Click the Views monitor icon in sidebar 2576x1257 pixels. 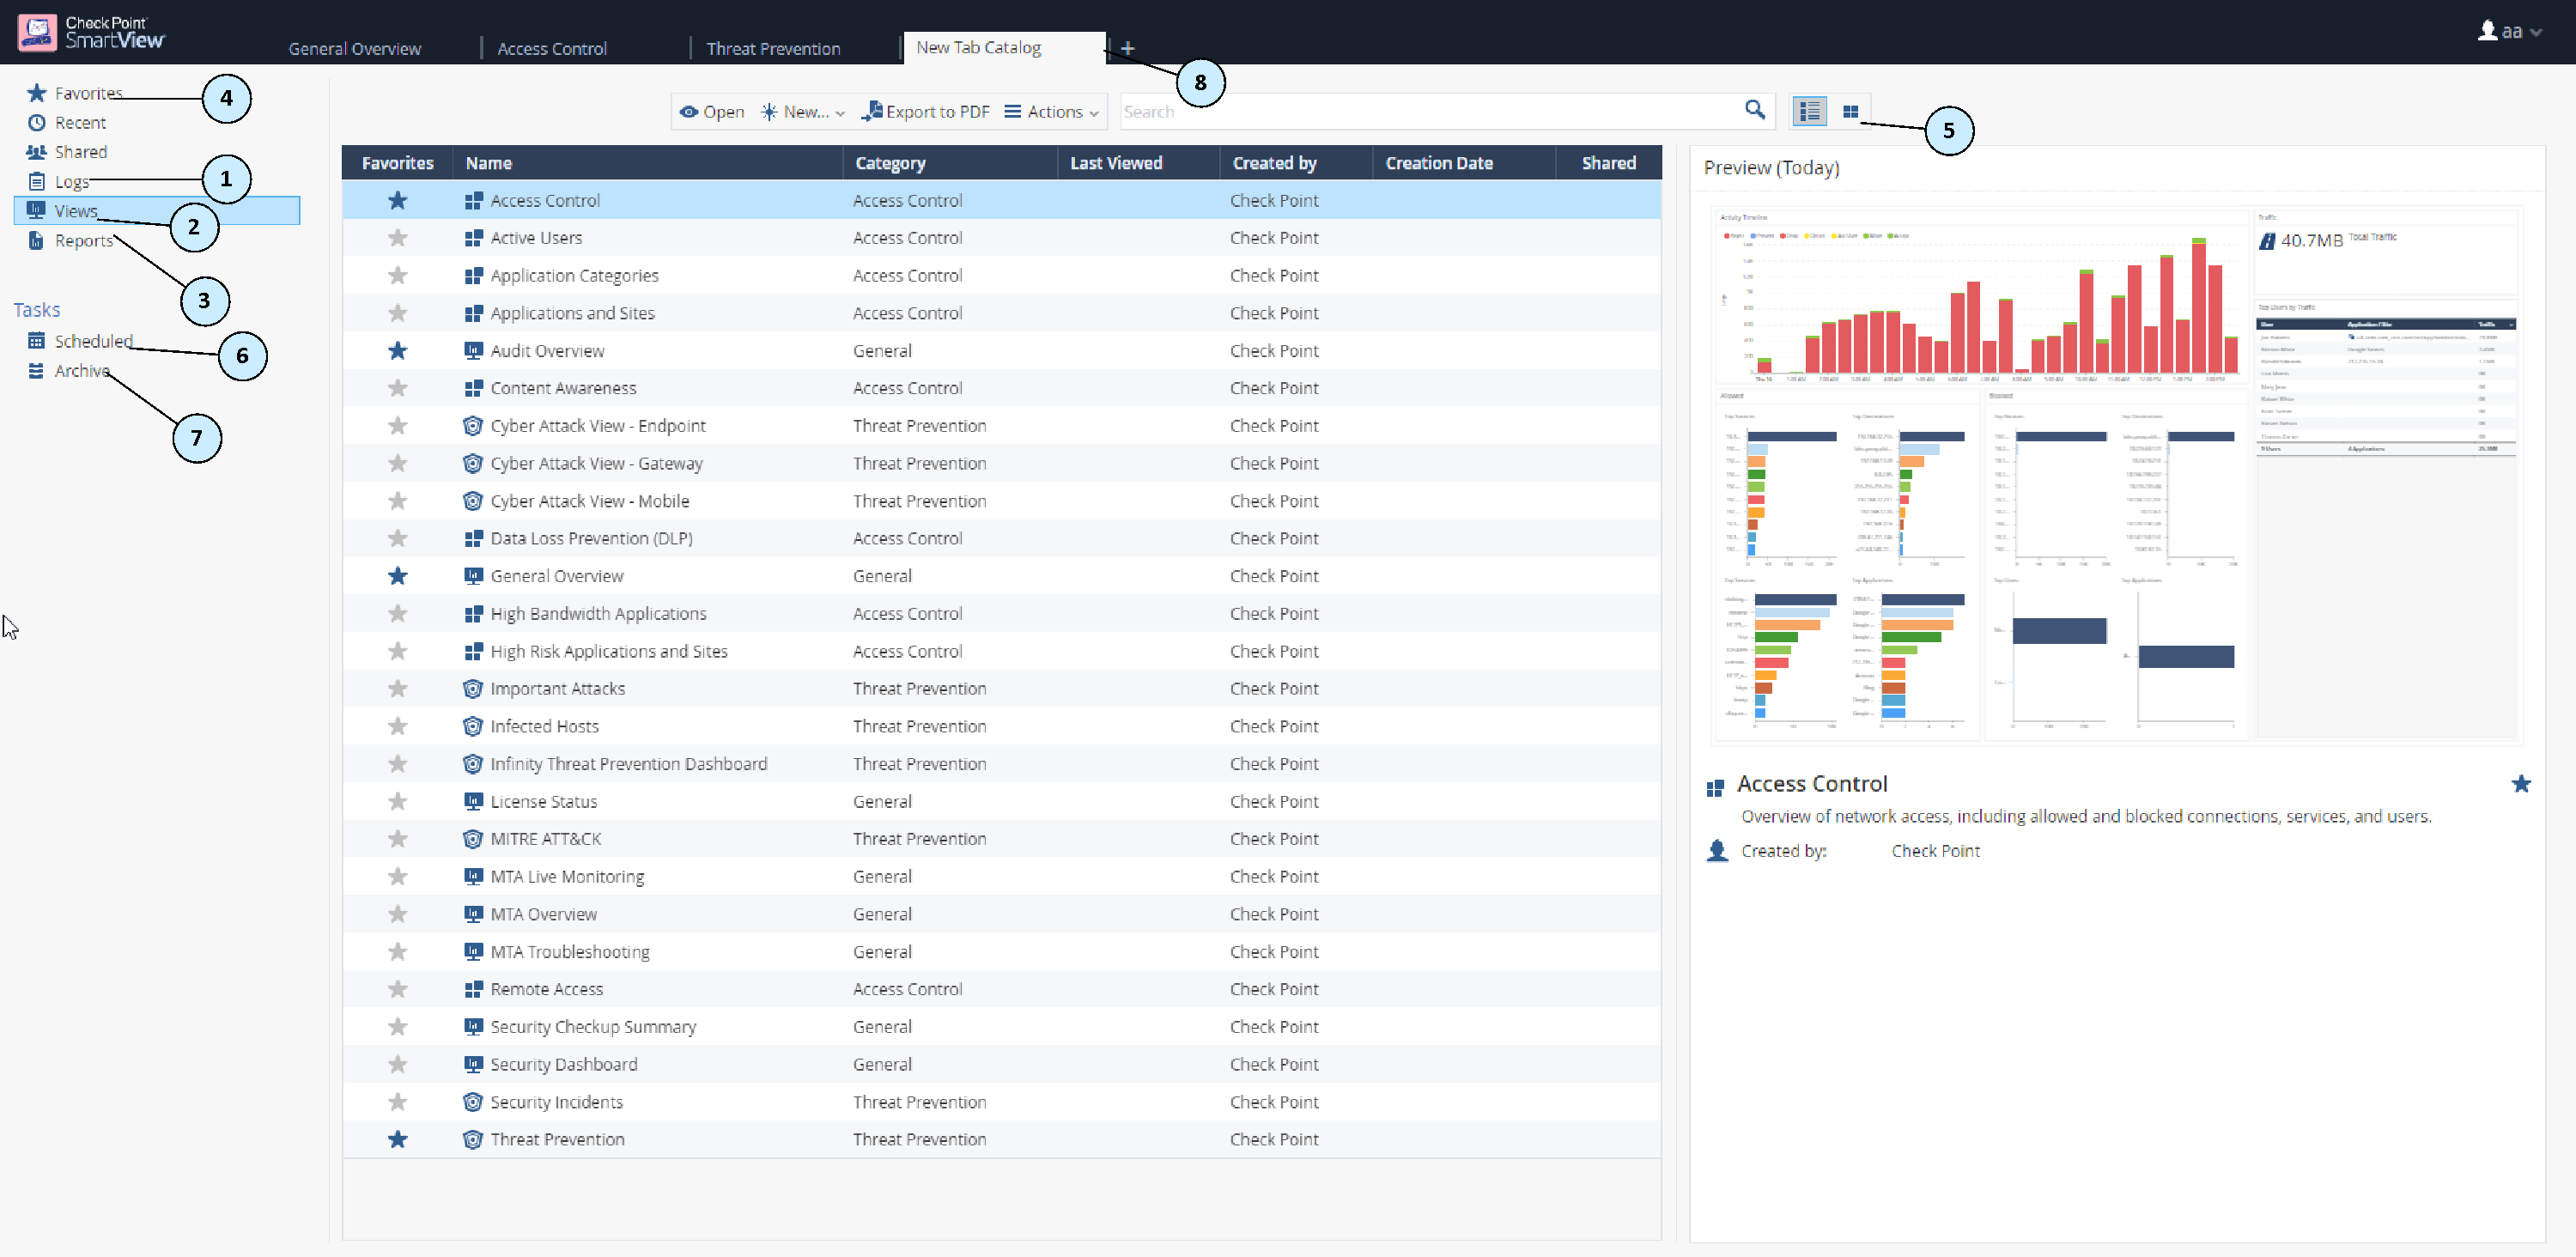[x=37, y=210]
